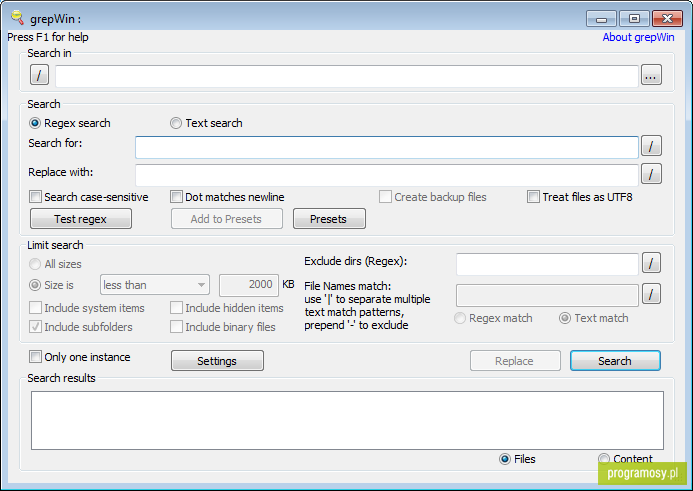Viewport: 693px width, 491px height.
Task: Click the Exclude dirs (Regex) input field
Action: pyautogui.click(x=547, y=264)
